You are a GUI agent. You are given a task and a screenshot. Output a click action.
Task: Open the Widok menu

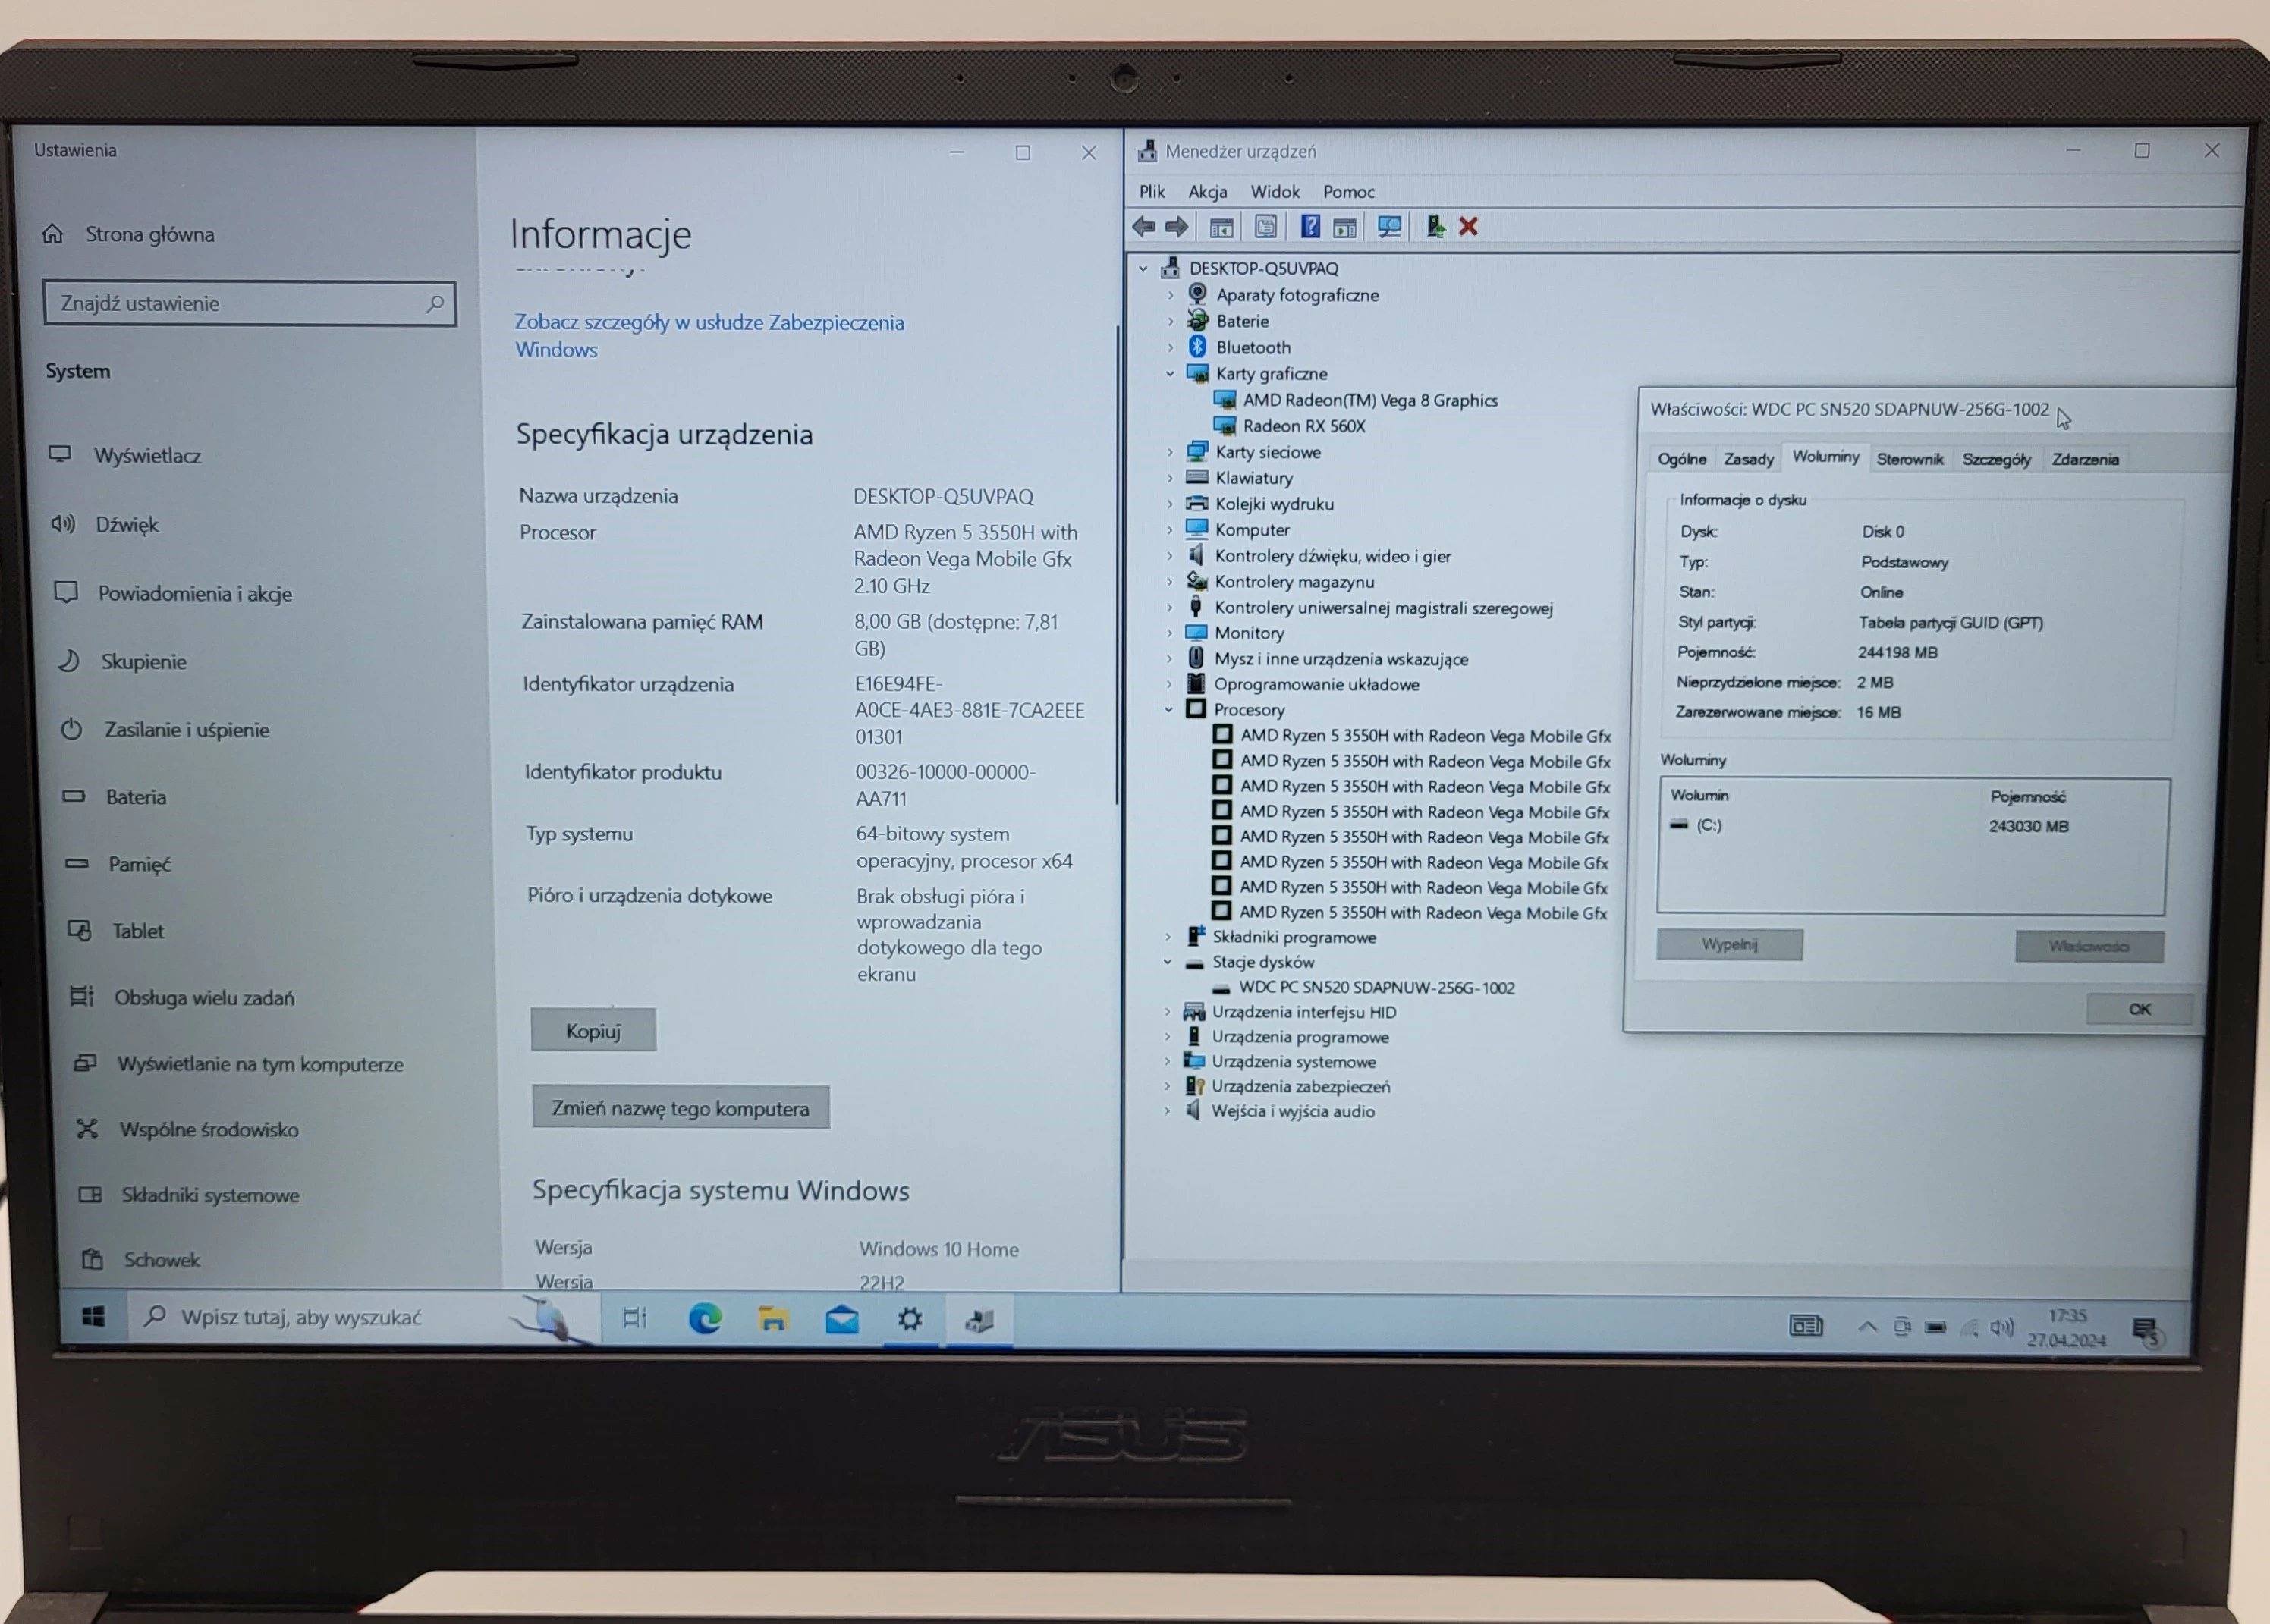(x=1275, y=191)
